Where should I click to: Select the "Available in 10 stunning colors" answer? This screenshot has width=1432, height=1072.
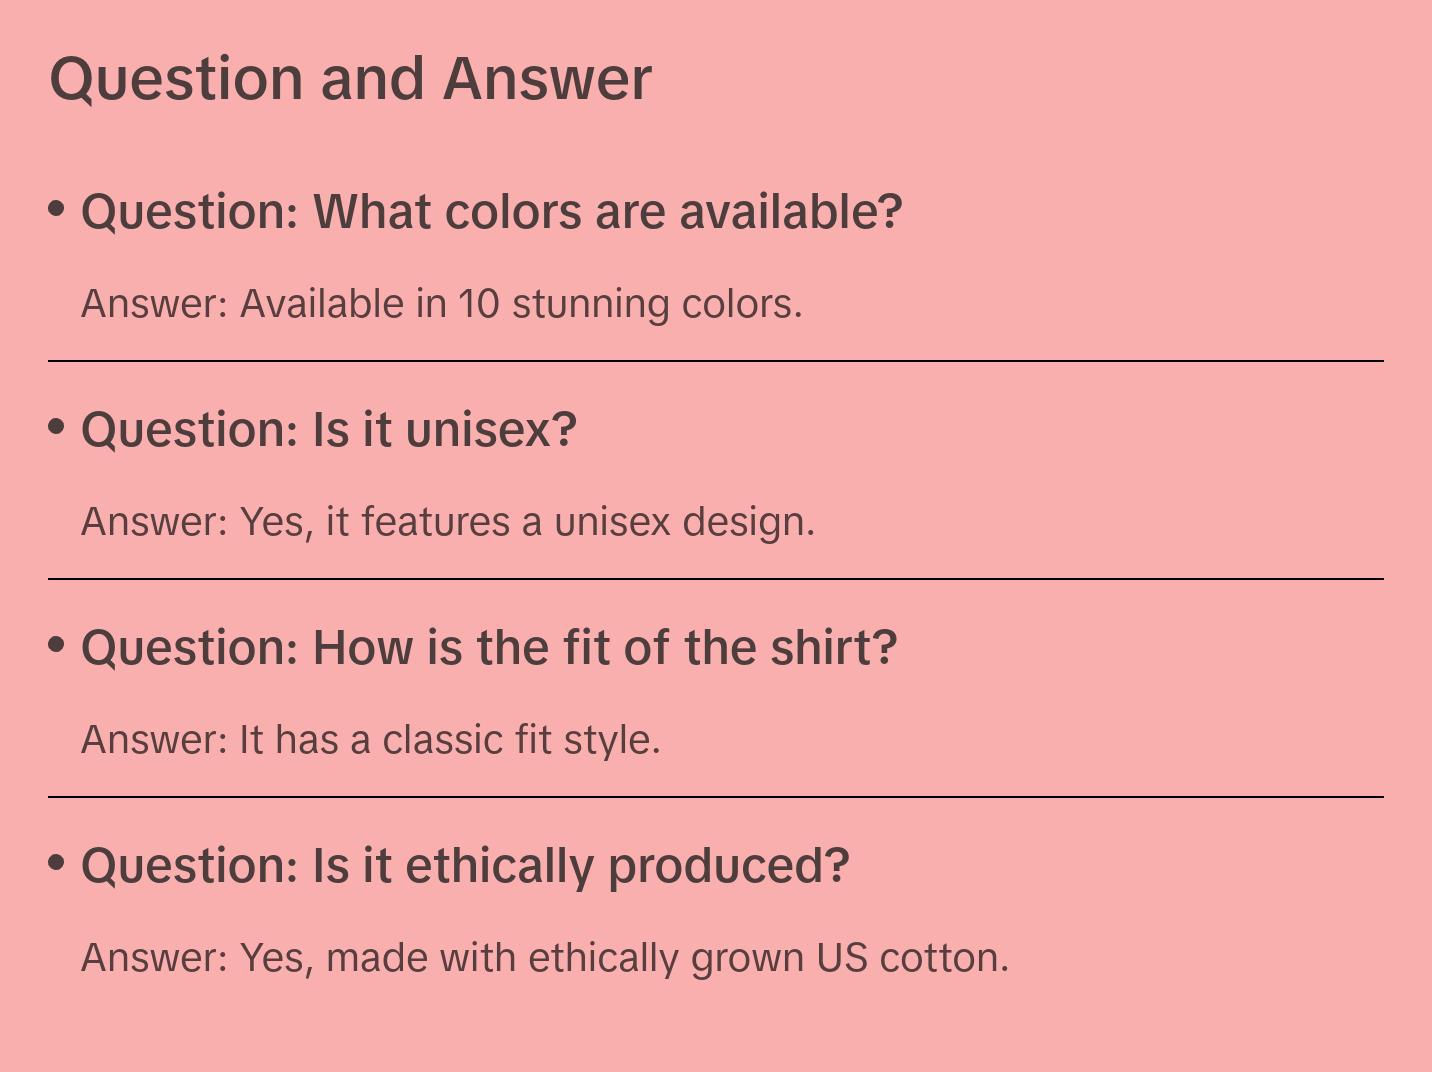click(441, 304)
